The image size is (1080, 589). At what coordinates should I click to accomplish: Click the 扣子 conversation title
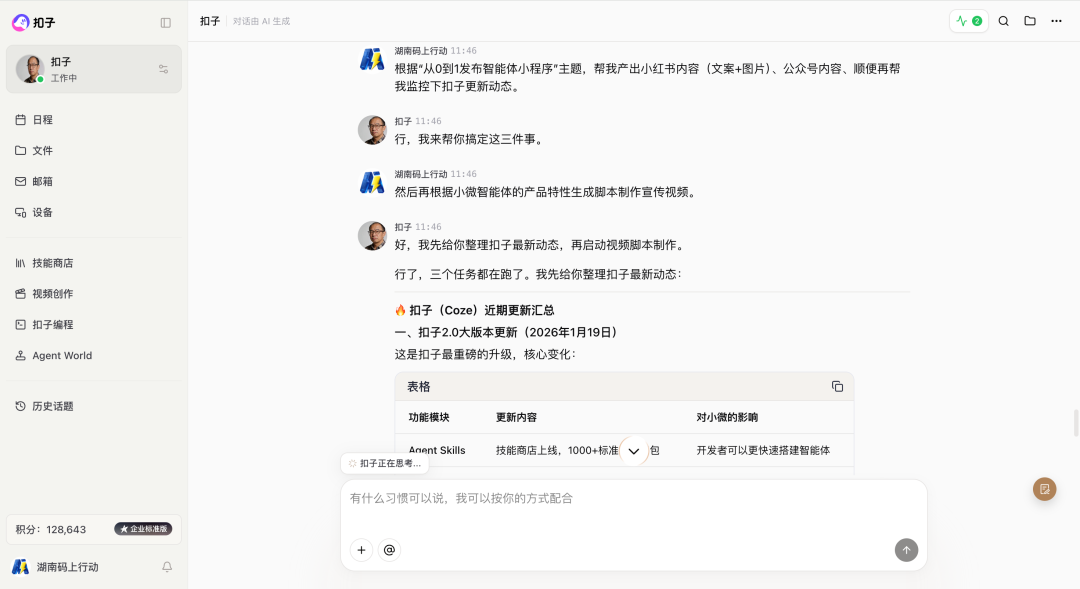click(210, 21)
